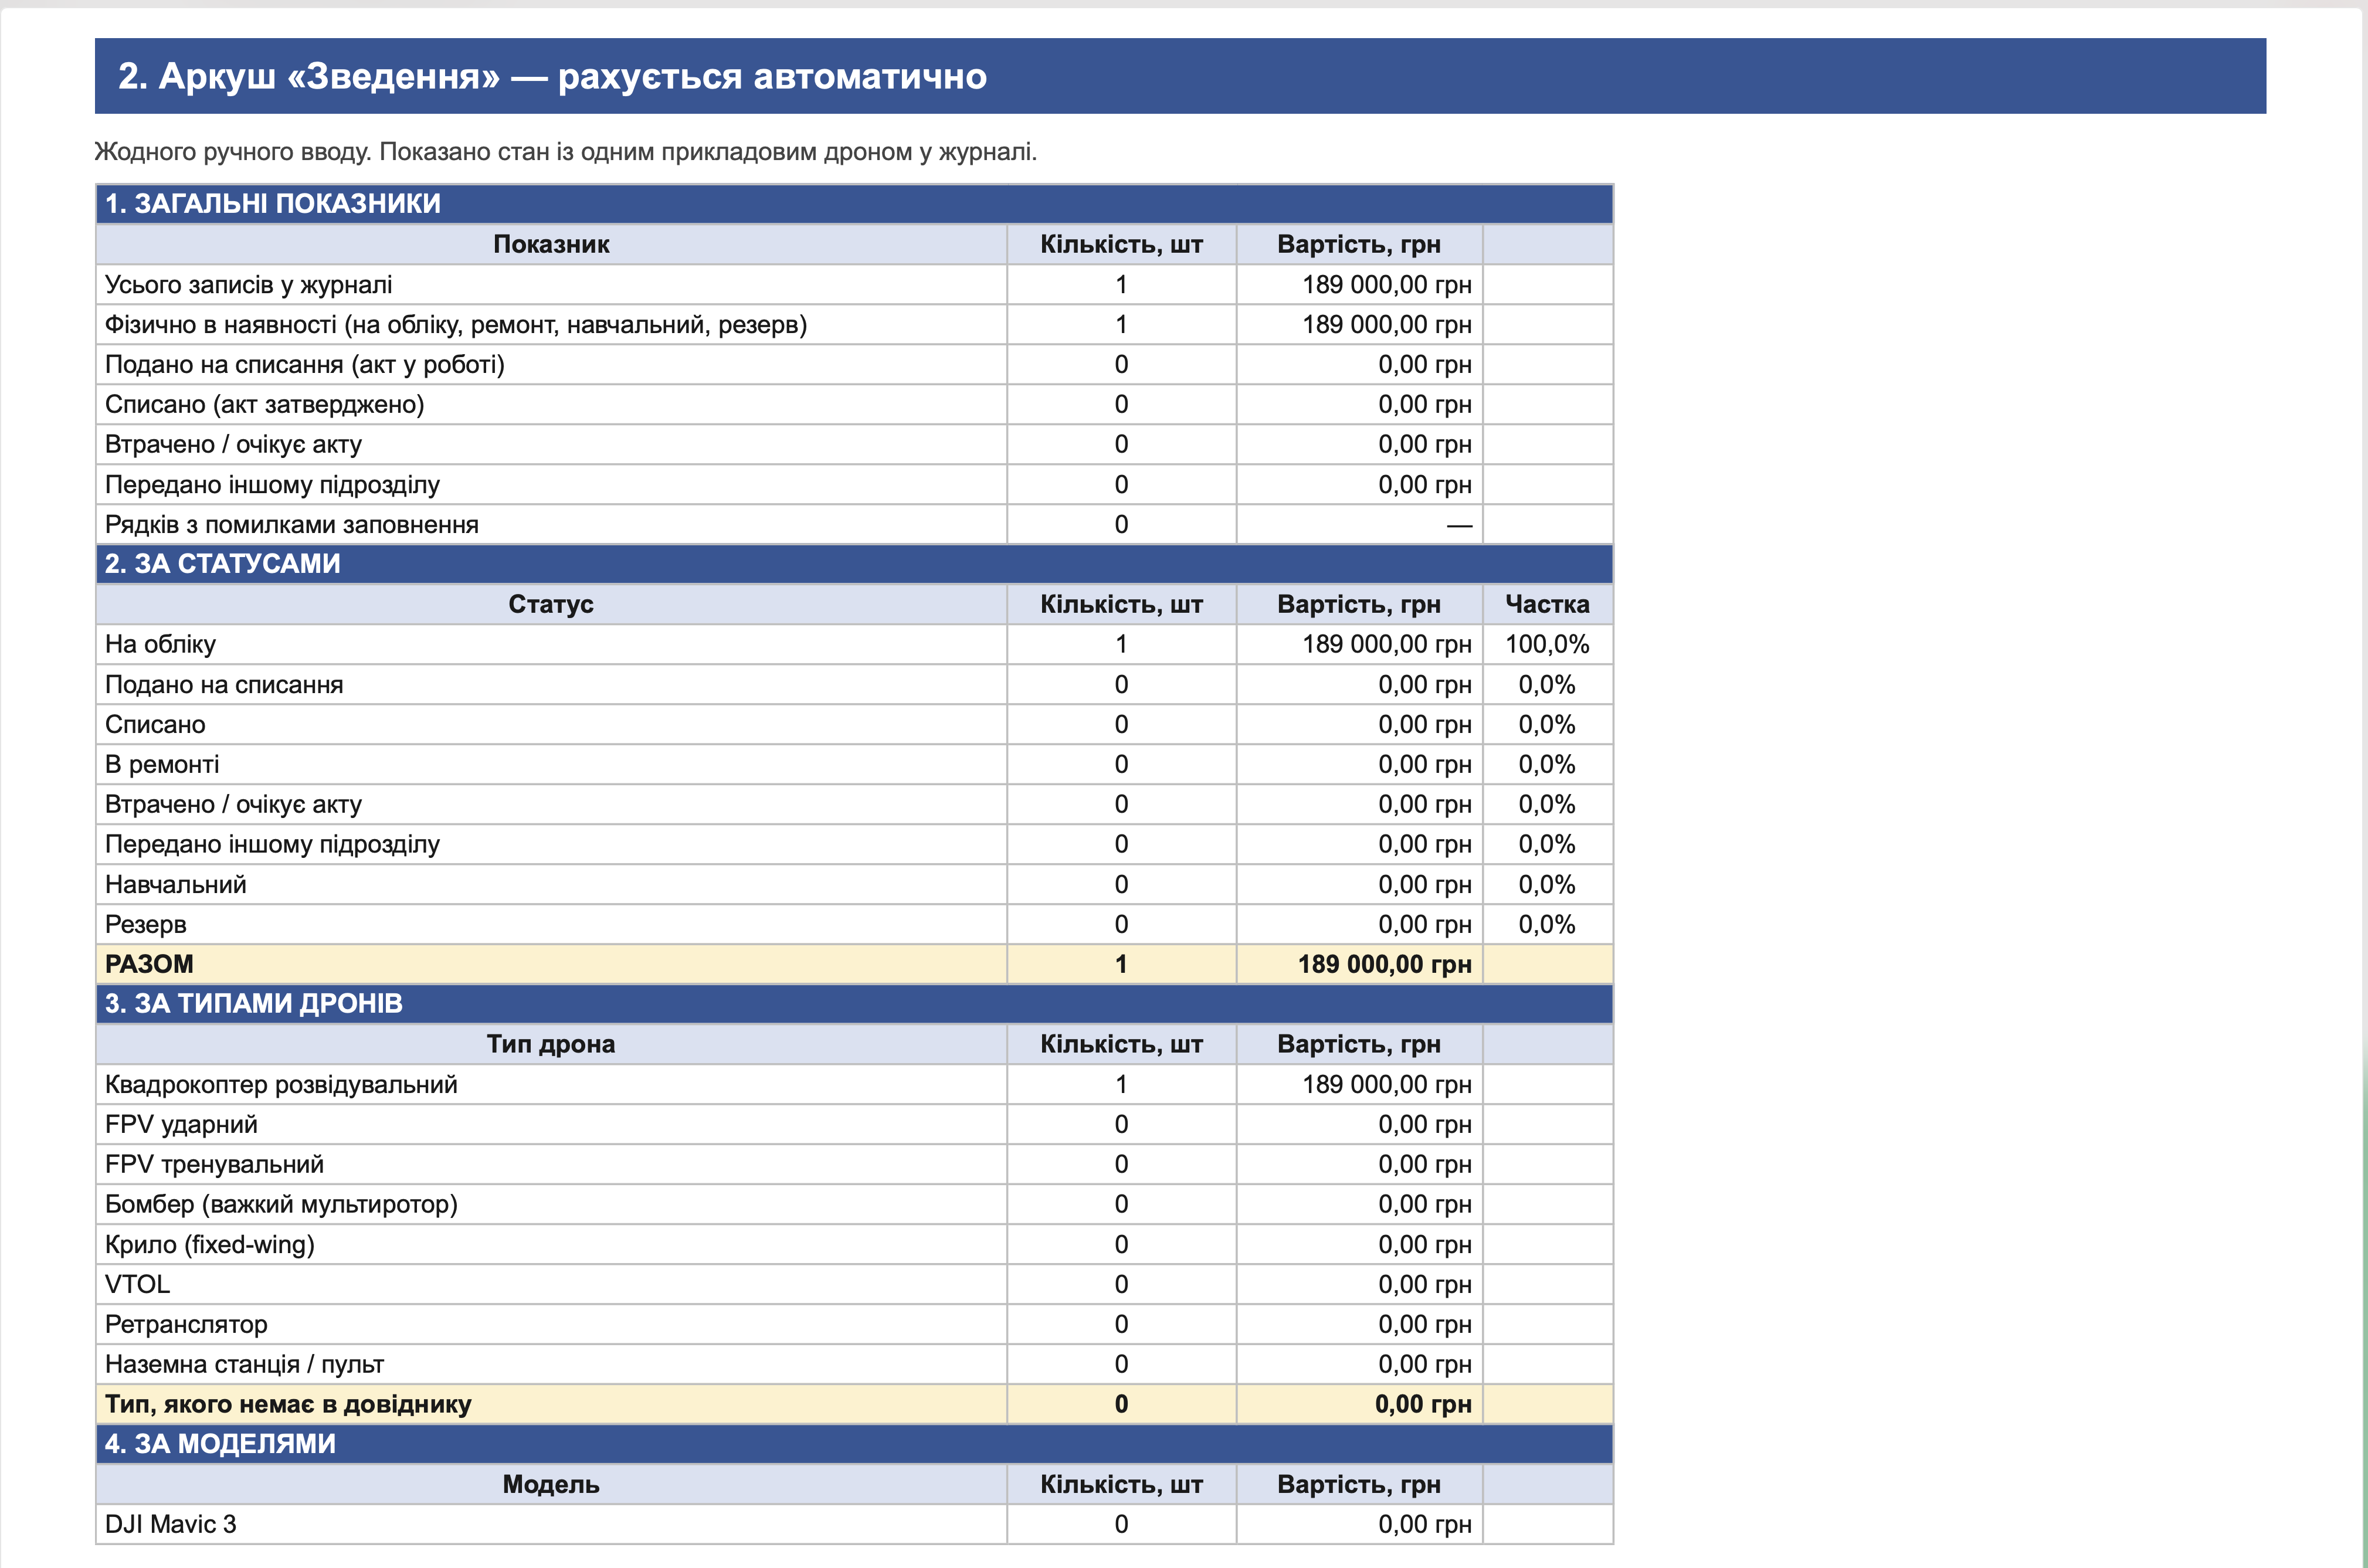Click 'Бомбер (важкий мультиротор)' cell

click(x=551, y=1204)
